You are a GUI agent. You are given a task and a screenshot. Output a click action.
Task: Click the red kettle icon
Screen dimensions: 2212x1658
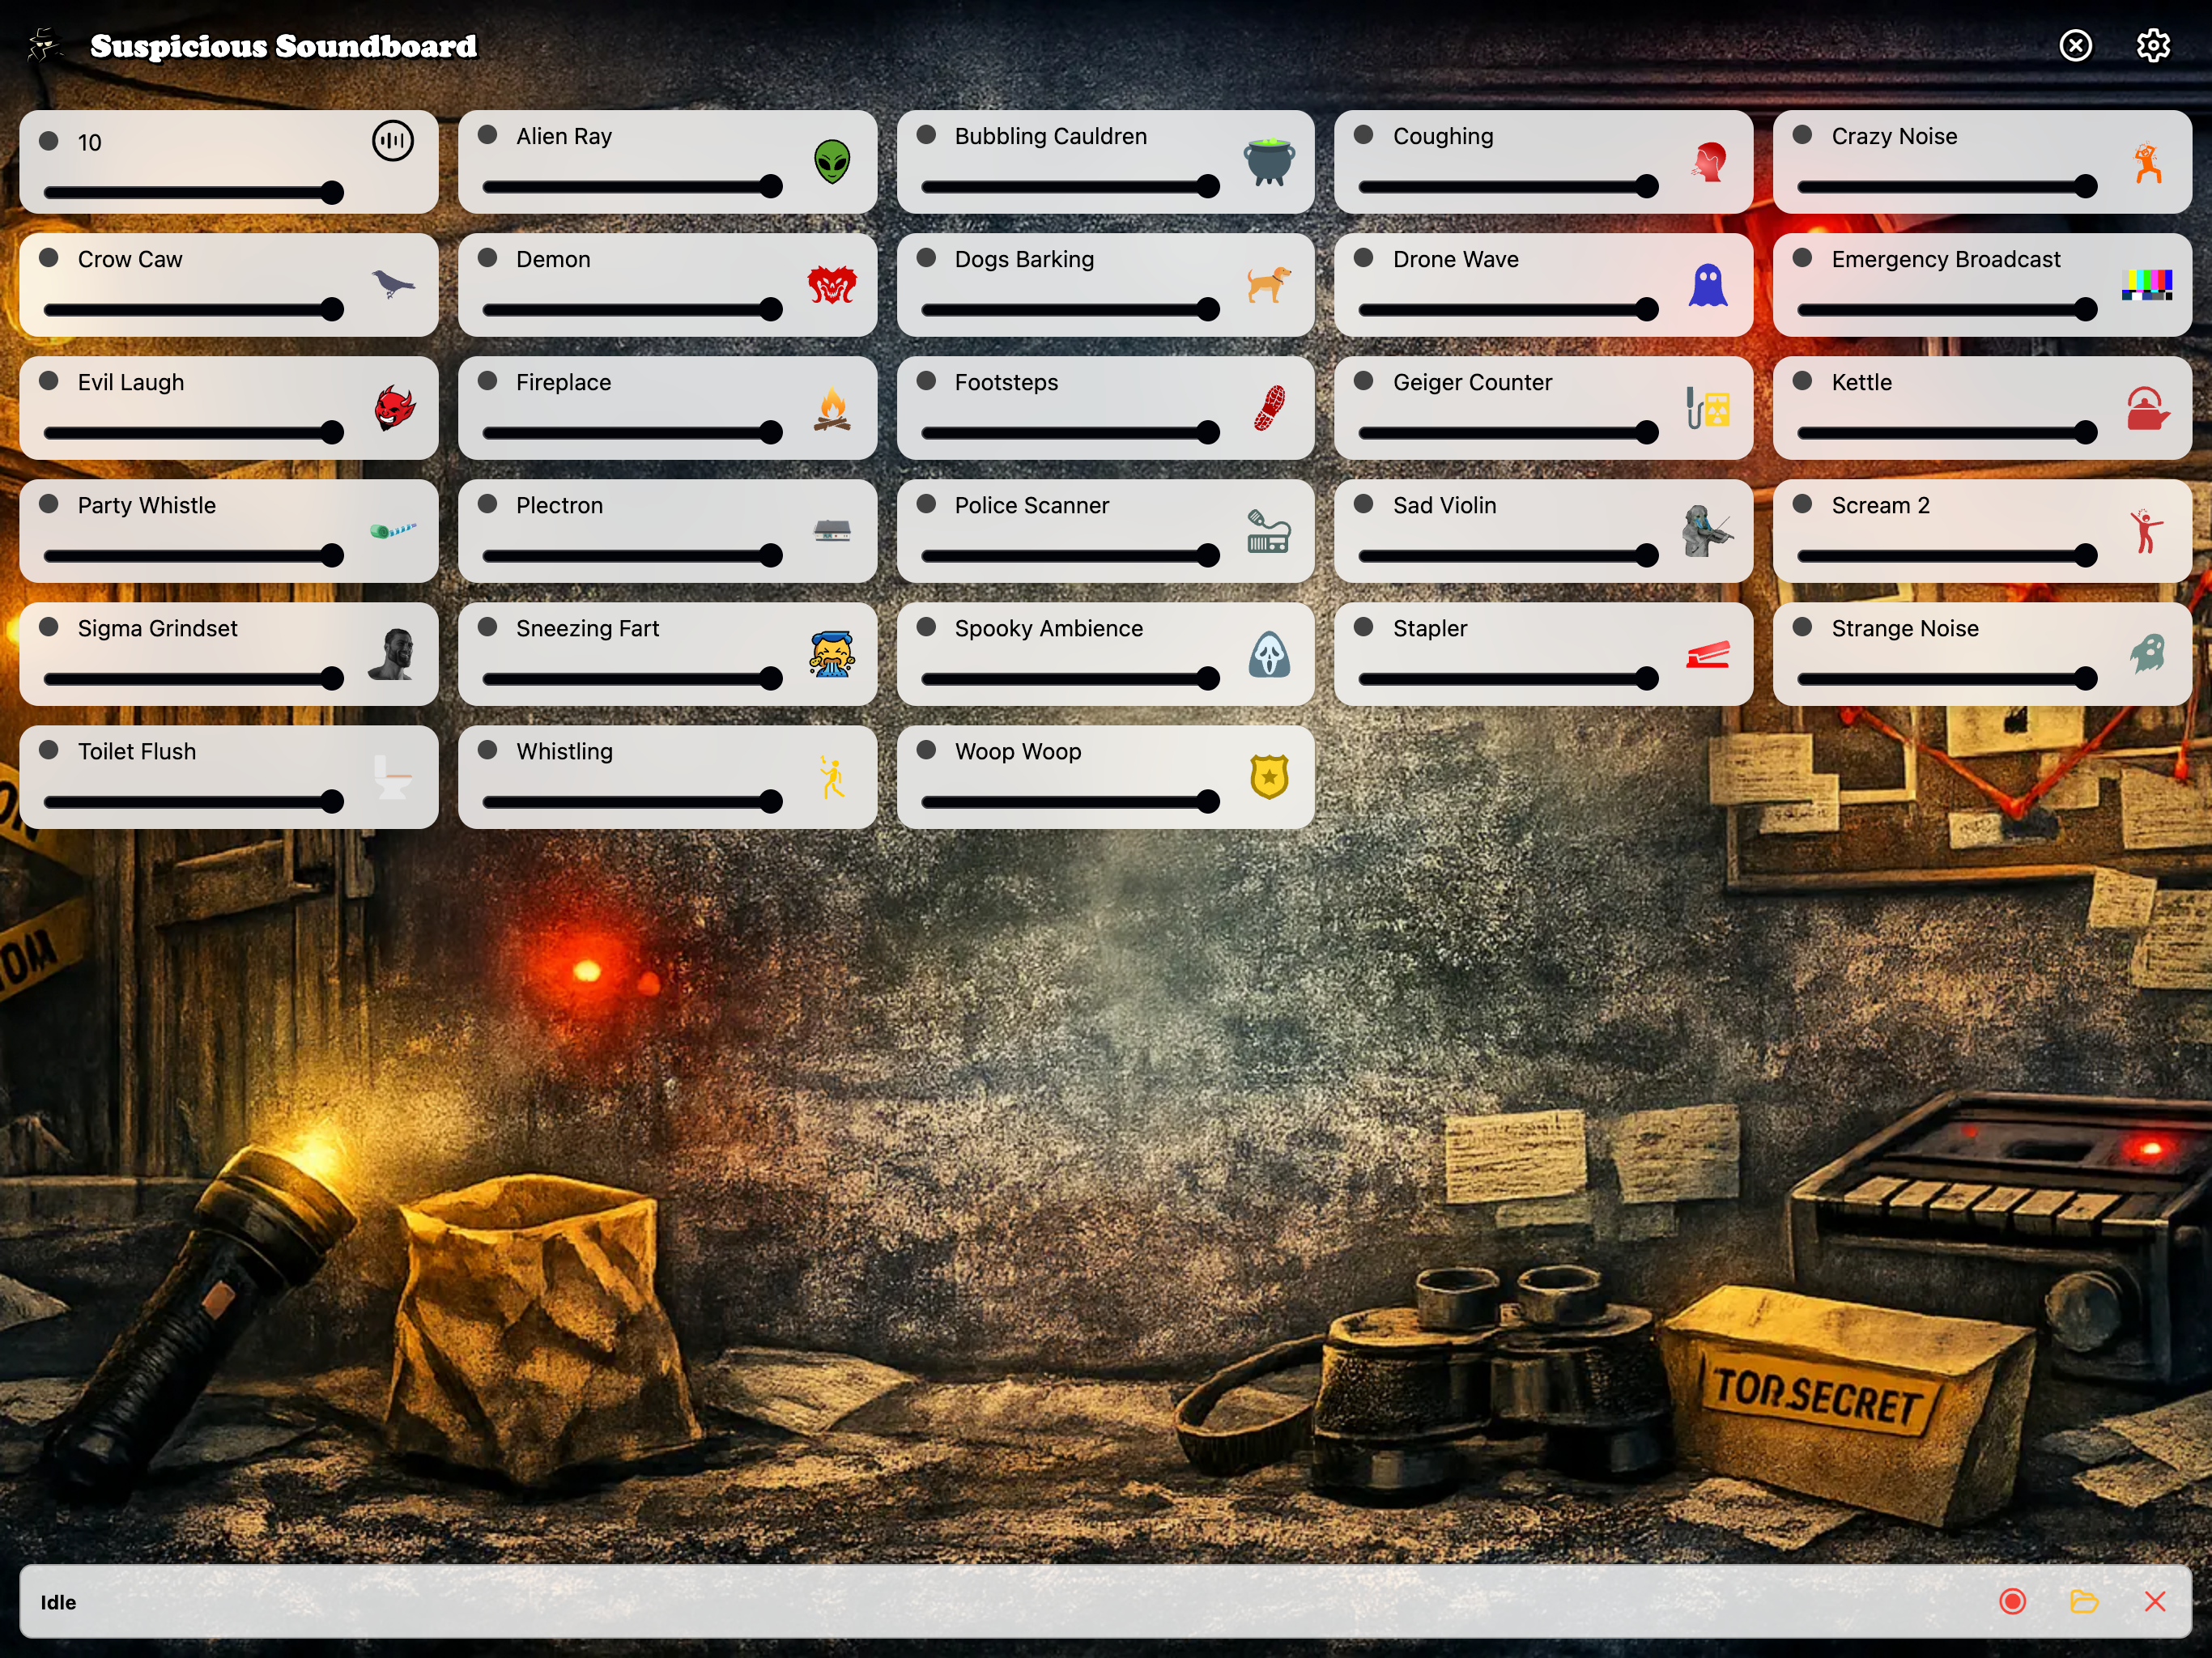click(x=2147, y=408)
